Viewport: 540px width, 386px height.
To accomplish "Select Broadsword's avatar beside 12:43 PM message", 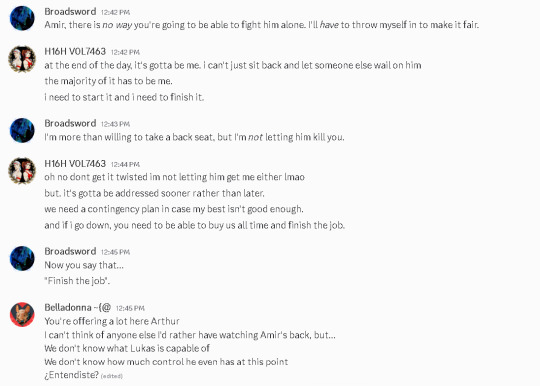I will (x=22, y=130).
